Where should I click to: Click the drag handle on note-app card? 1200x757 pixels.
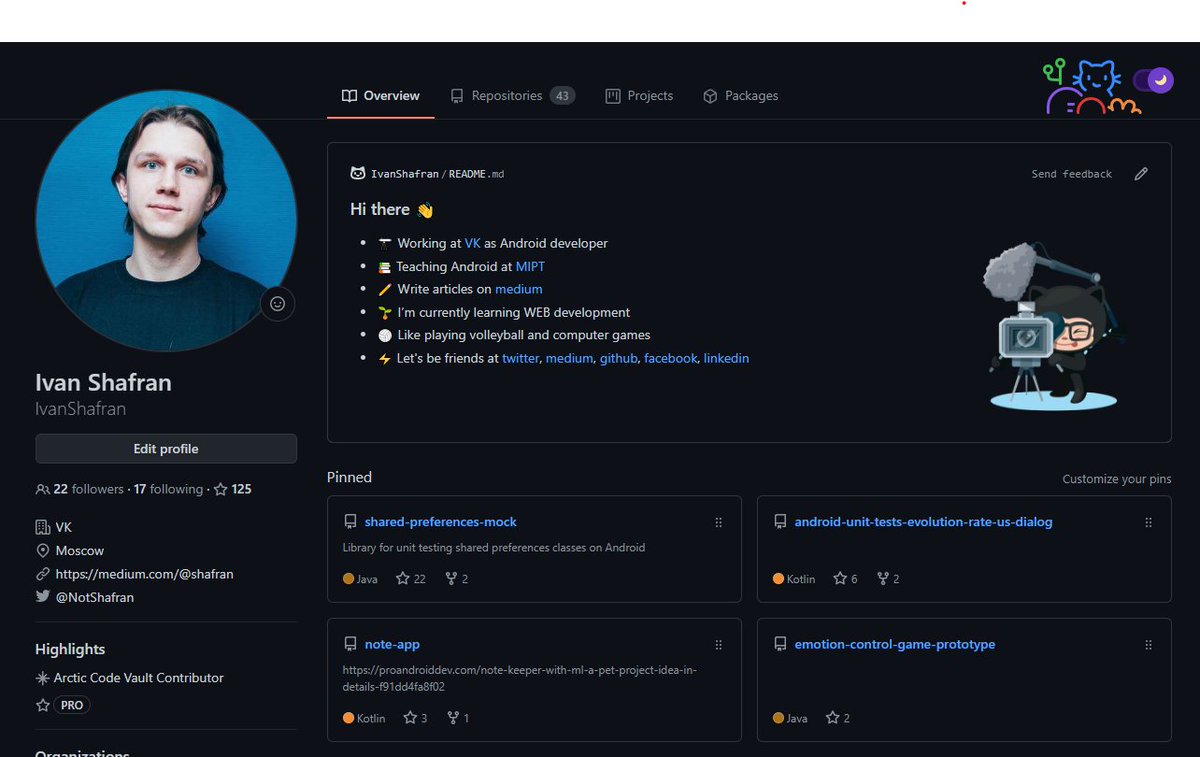[718, 645]
